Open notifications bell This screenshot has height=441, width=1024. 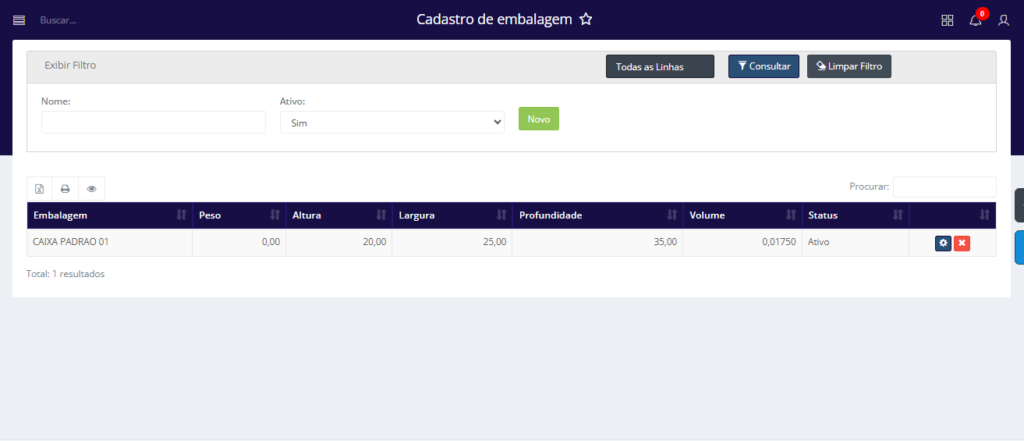tap(975, 20)
